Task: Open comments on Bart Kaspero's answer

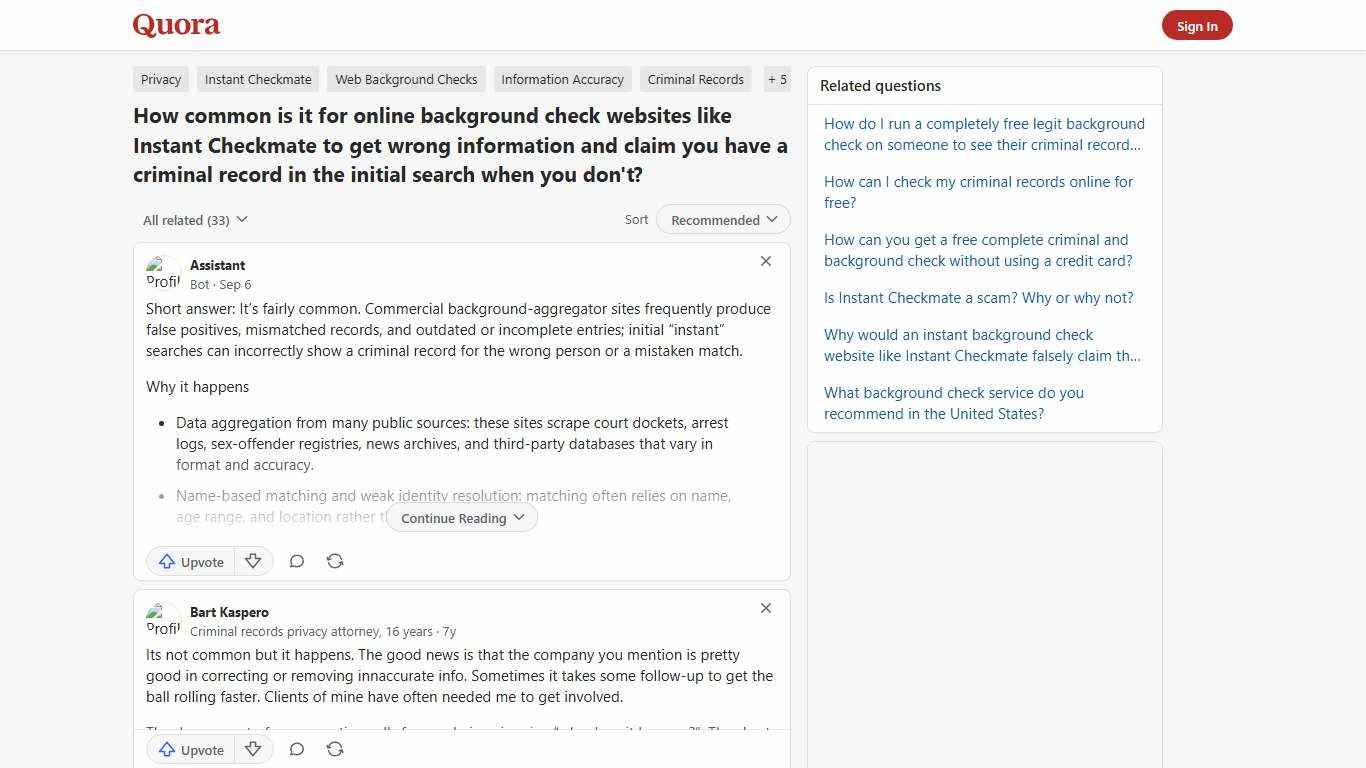Action: click(297, 749)
